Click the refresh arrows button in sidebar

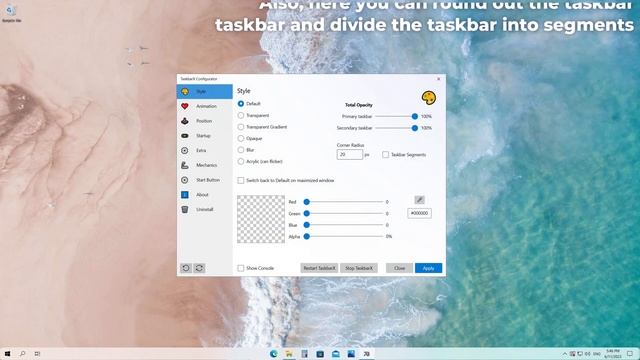(x=199, y=268)
